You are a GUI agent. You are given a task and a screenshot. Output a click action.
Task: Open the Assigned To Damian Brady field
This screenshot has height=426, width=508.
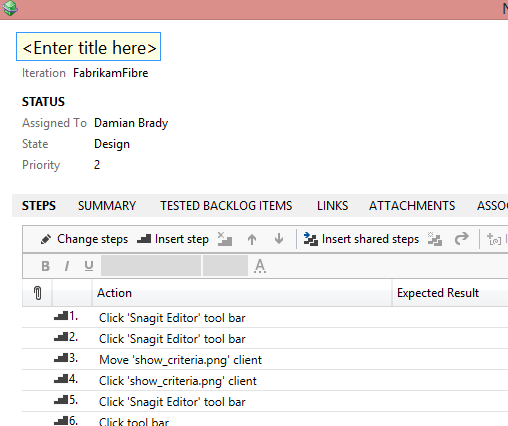click(x=131, y=123)
